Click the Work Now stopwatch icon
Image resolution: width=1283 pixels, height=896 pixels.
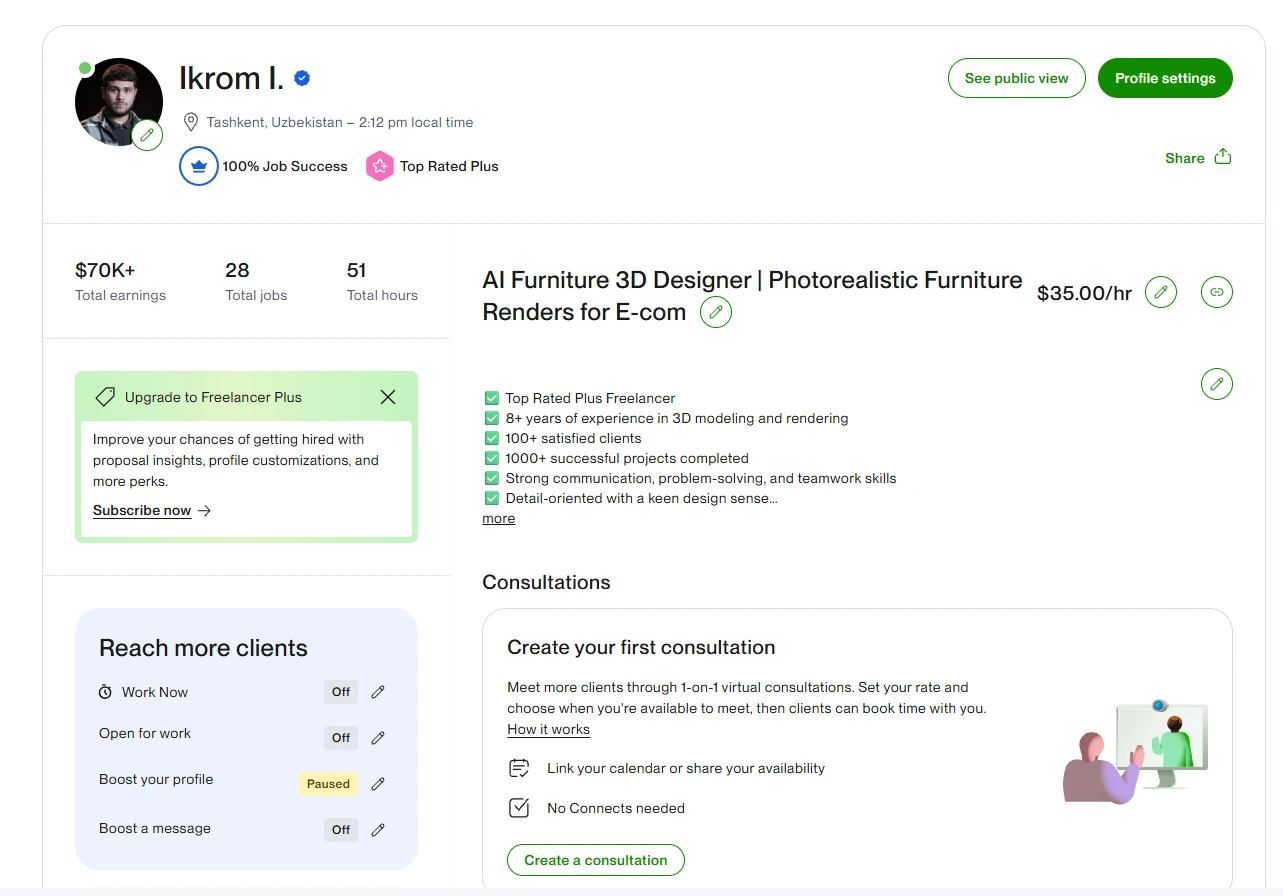point(105,692)
